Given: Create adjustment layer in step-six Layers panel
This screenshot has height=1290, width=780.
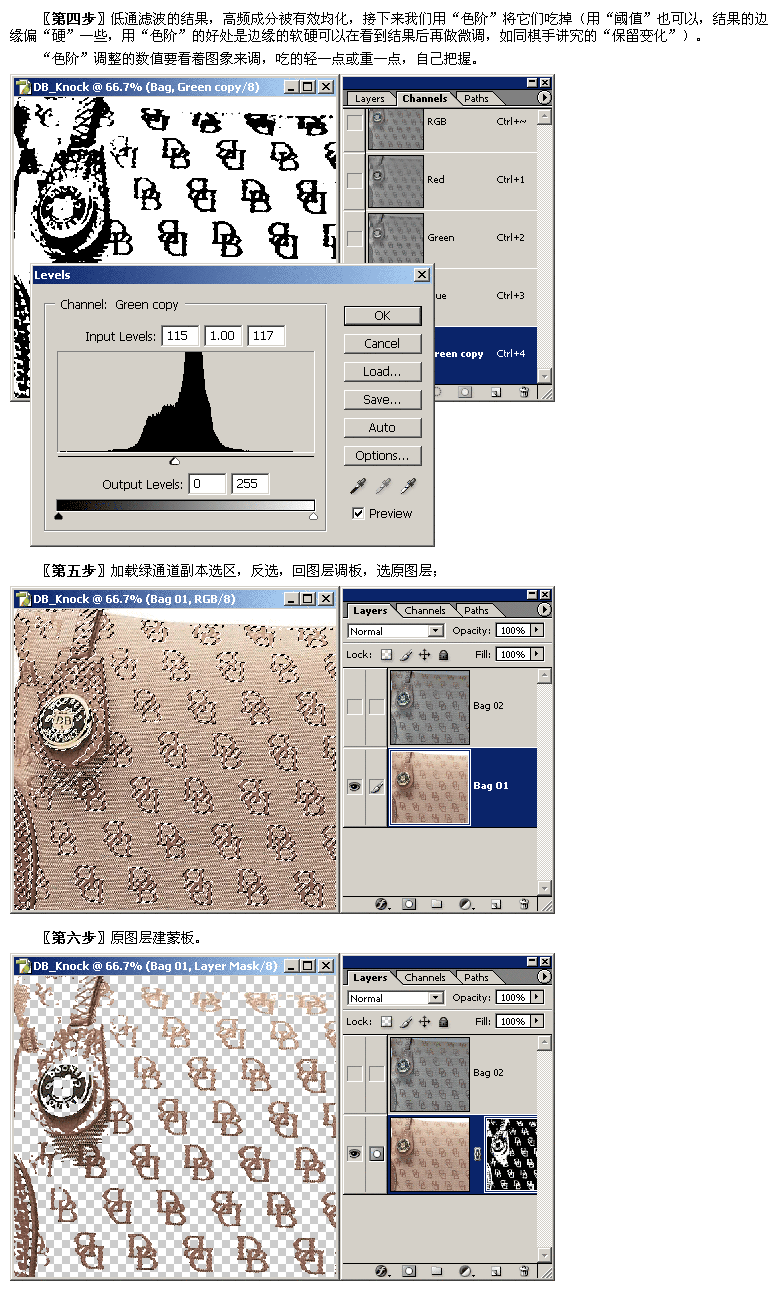Looking at the screenshot, I should coord(466,1271).
